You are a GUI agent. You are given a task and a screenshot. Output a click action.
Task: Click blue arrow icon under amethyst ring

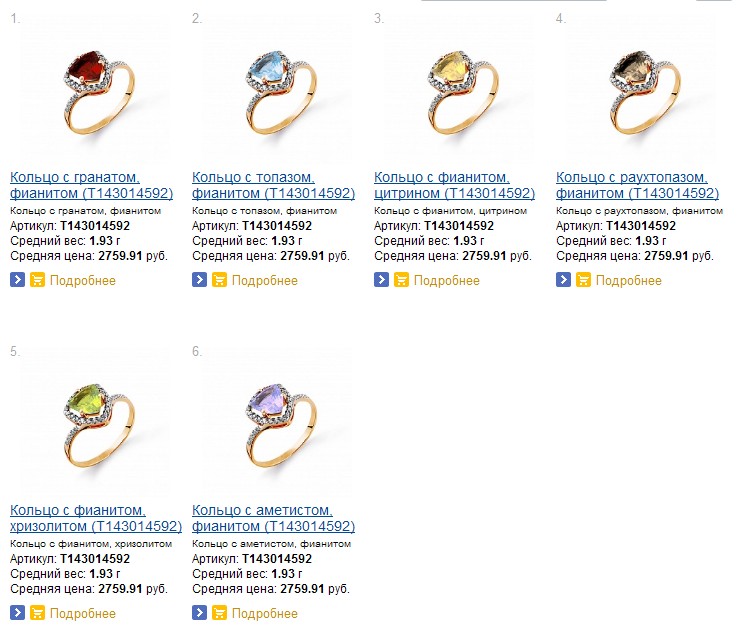(x=199, y=613)
